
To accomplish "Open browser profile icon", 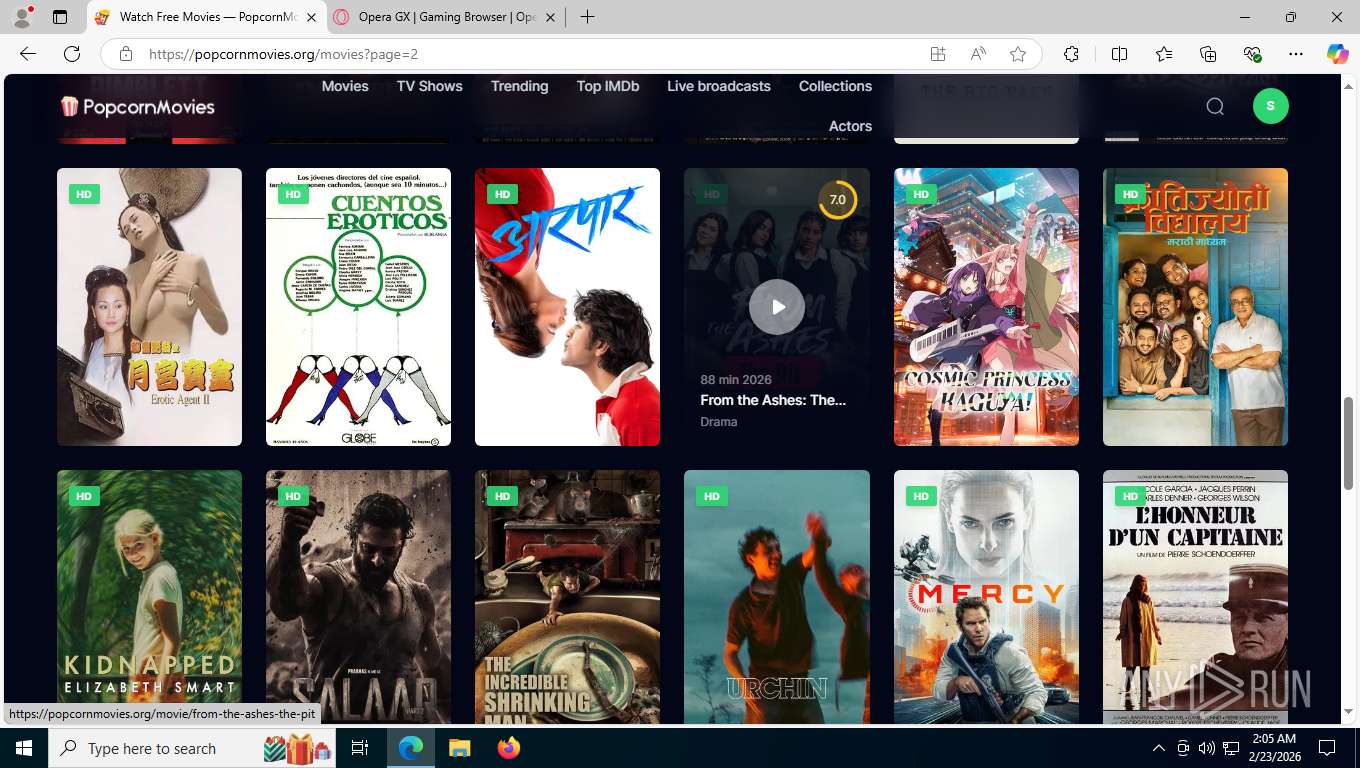I will [x=22, y=17].
